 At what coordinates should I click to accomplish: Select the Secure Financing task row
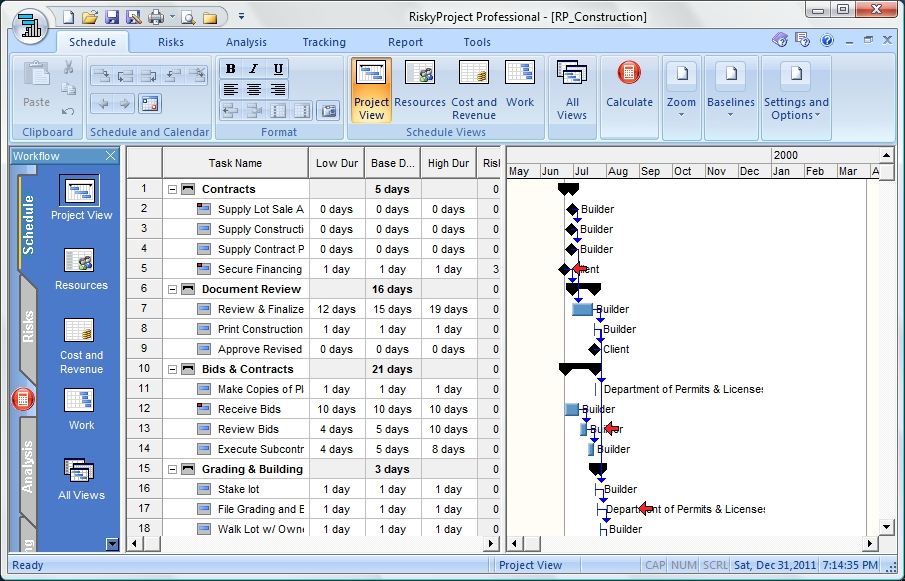pyautogui.click(x=313, y=269)
